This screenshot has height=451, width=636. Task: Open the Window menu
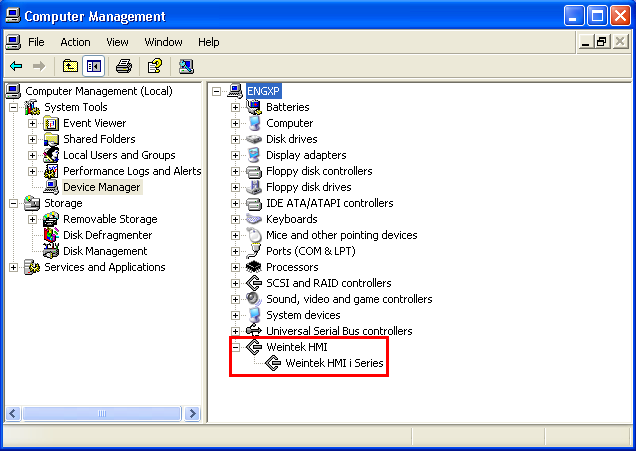(x=163, y=42)
